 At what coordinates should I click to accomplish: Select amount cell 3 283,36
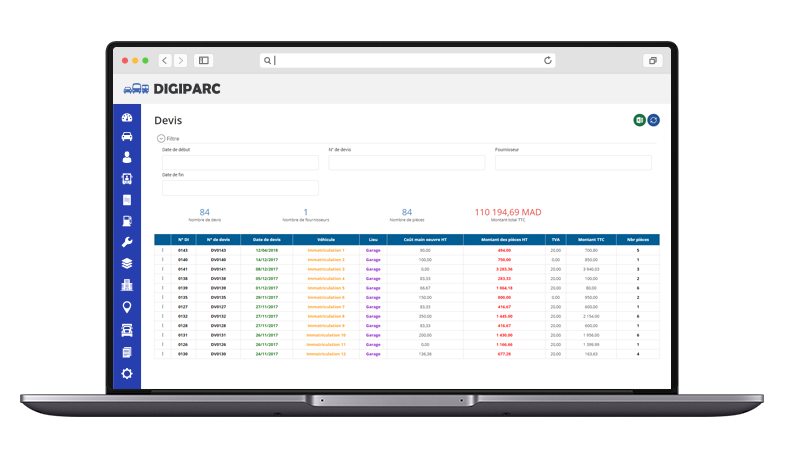tap(504, 269)
